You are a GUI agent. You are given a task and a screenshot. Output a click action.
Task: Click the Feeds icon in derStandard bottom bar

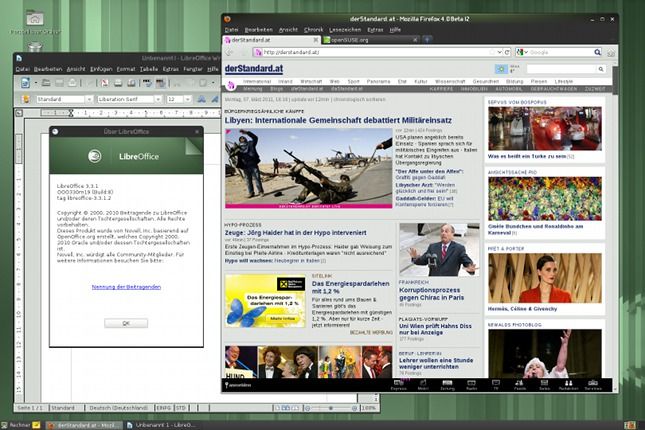520,385
